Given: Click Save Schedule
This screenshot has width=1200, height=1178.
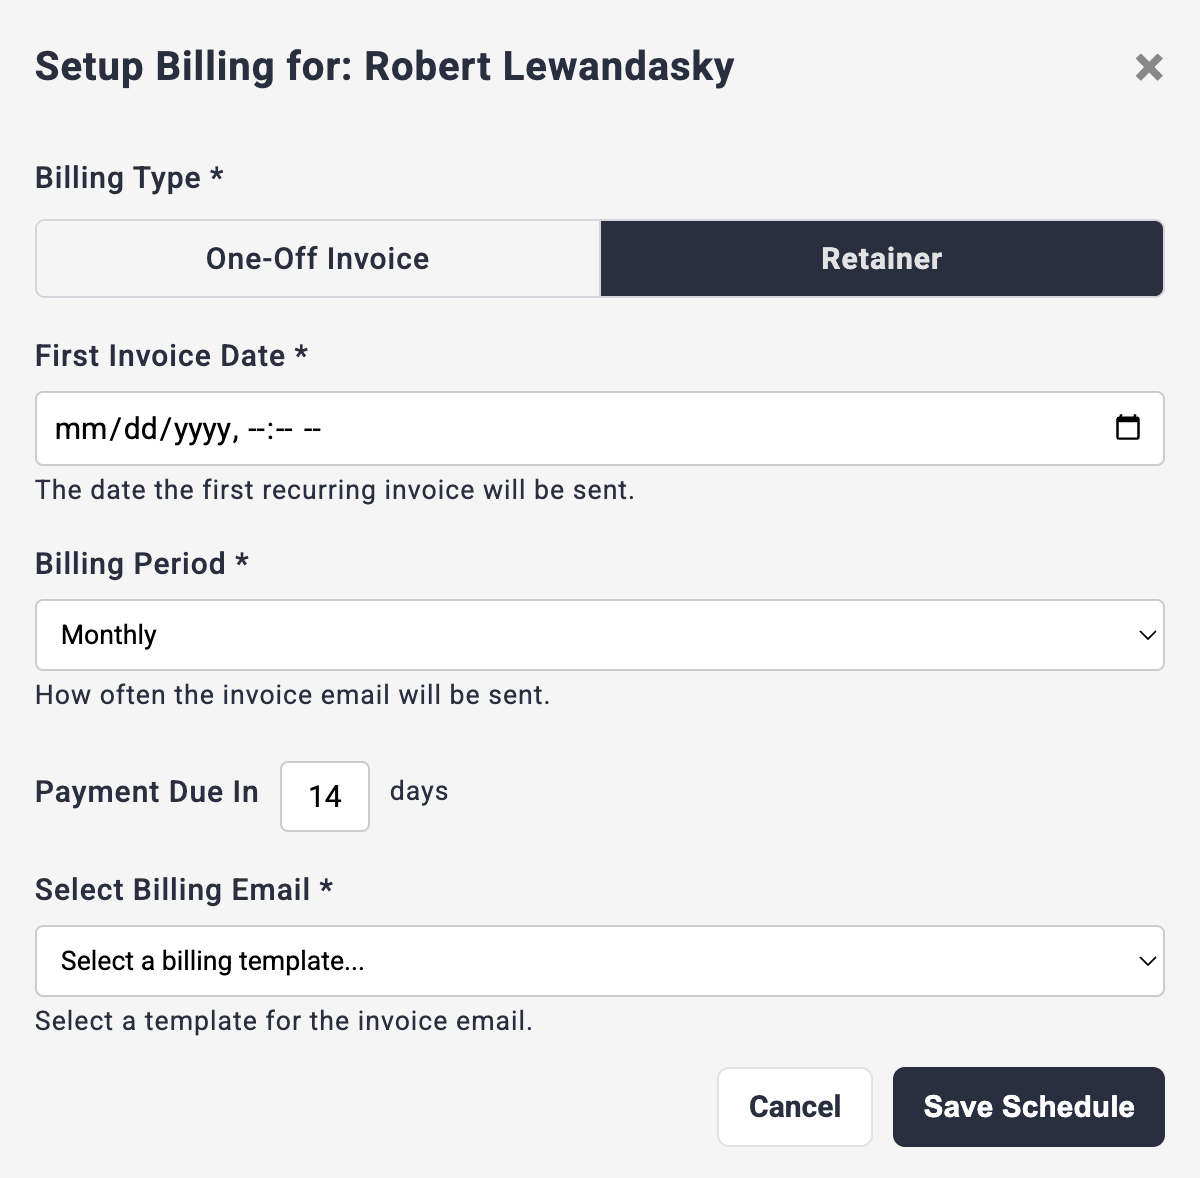Looking at the screenshot, I should point(1028,1107).
